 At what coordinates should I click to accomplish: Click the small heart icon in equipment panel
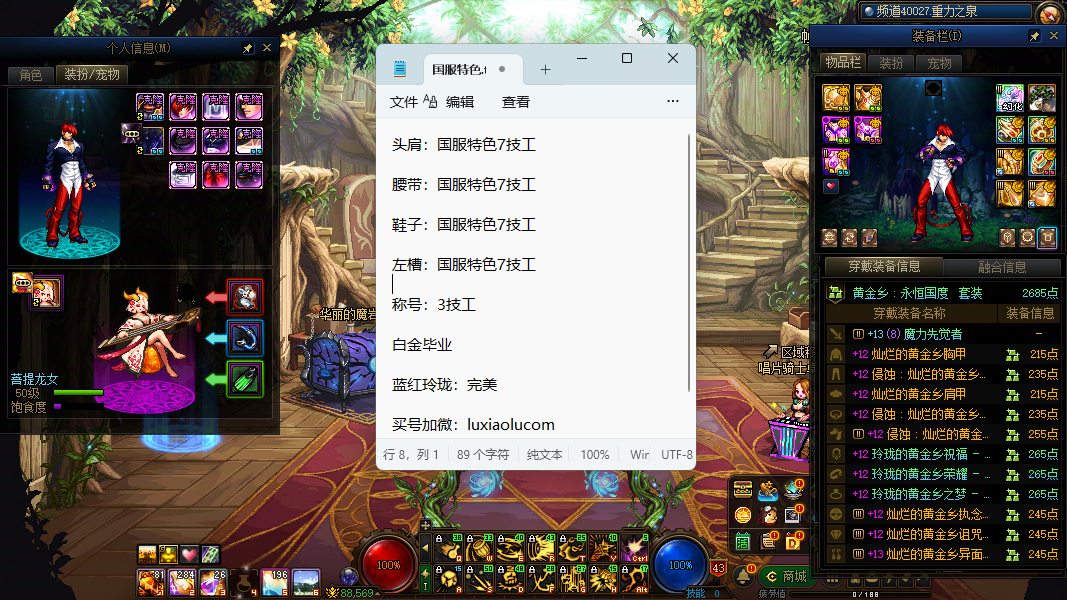(829, 186)
